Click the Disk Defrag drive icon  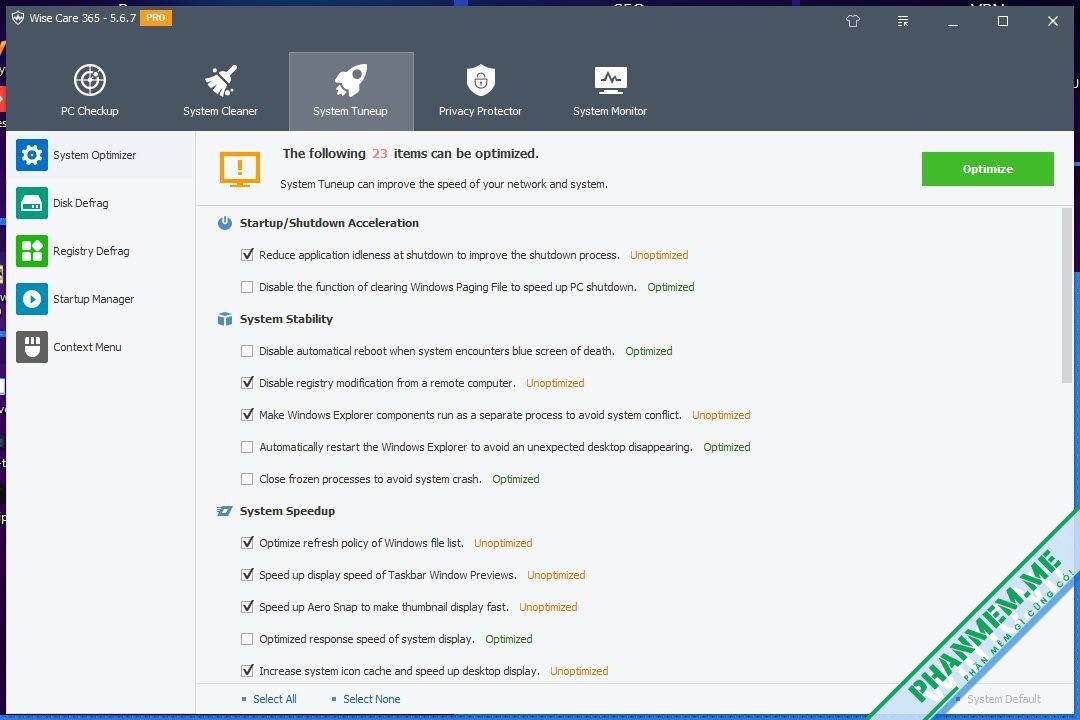(32, 203)
